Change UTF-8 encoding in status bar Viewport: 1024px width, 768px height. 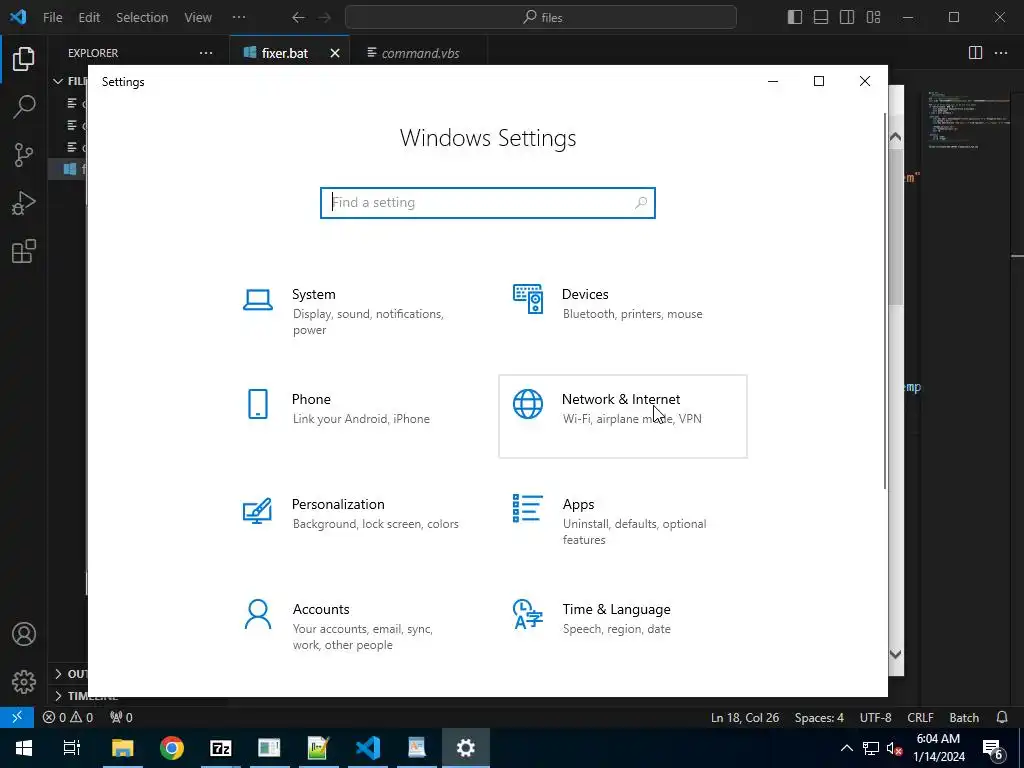click(x=875, y=717)
